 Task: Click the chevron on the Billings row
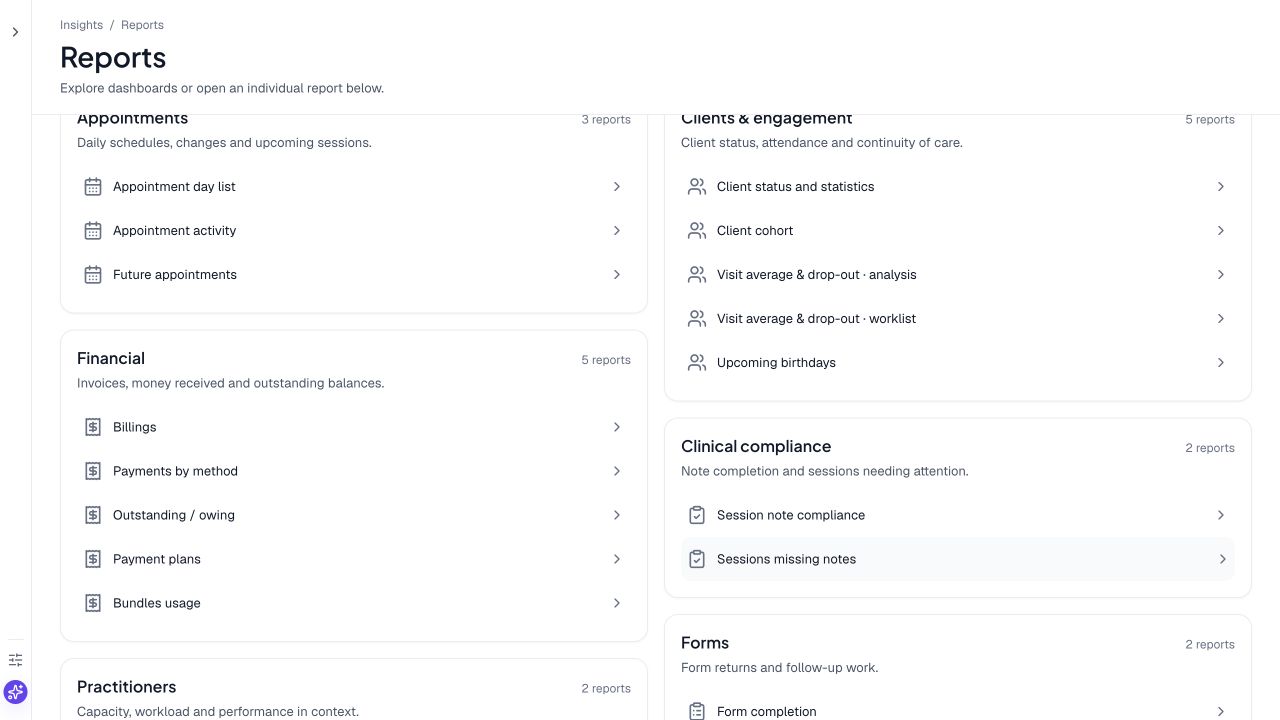(x=617, y=427)
